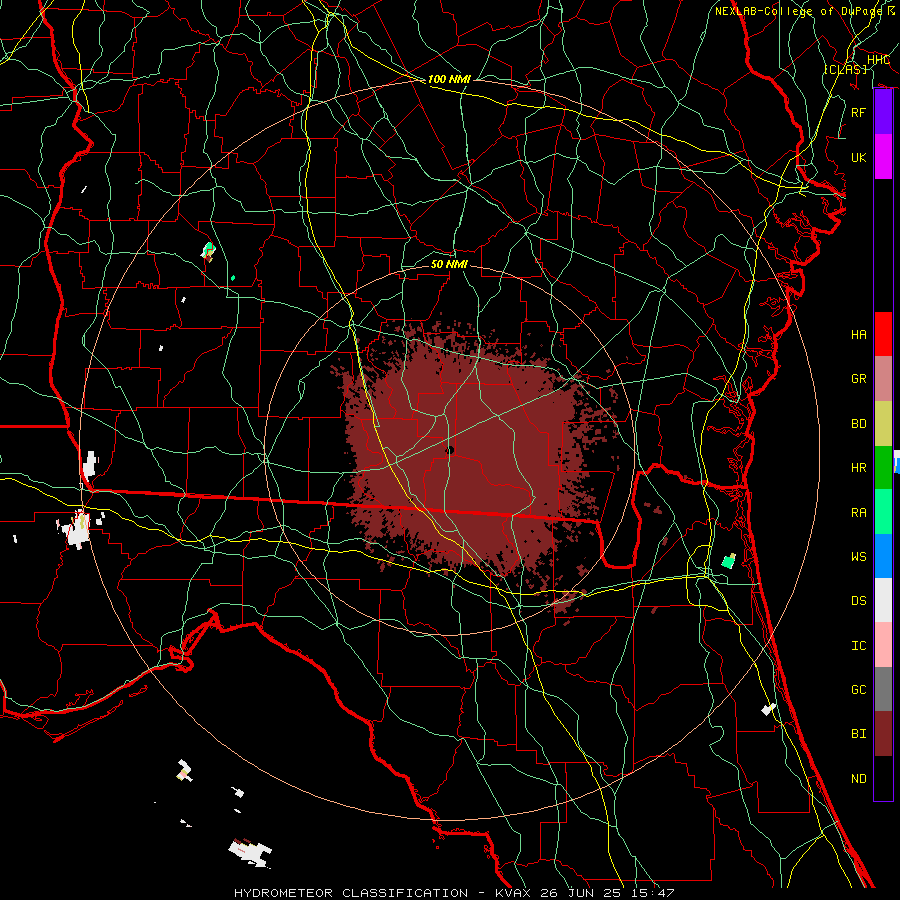
Task: Pick the blue WS legend swatch
Action: (x=883, y=556)
